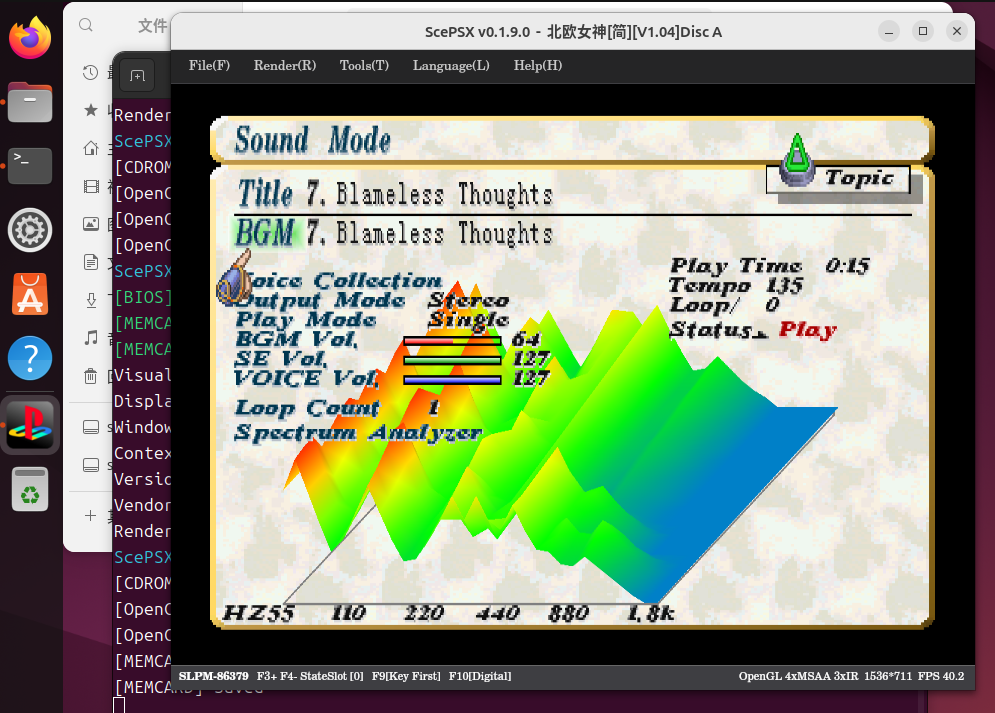
Task: Click the first mounted drive icon in Files sidebar
Action: coord(91,427)
